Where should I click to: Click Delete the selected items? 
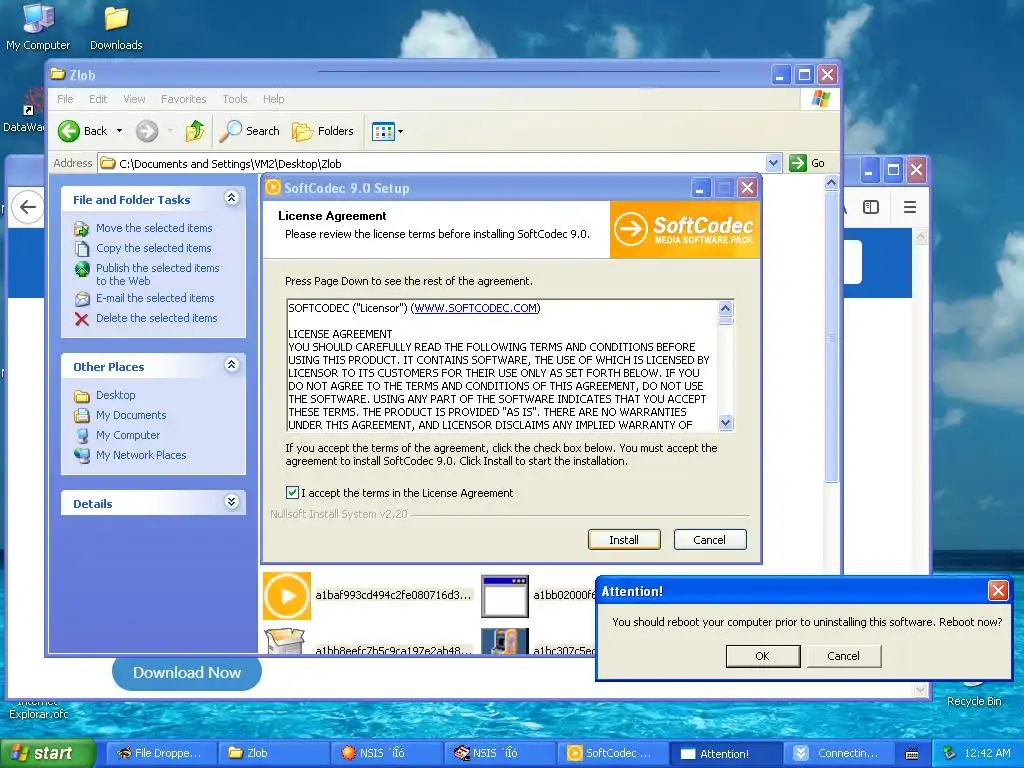pos(156,318)
